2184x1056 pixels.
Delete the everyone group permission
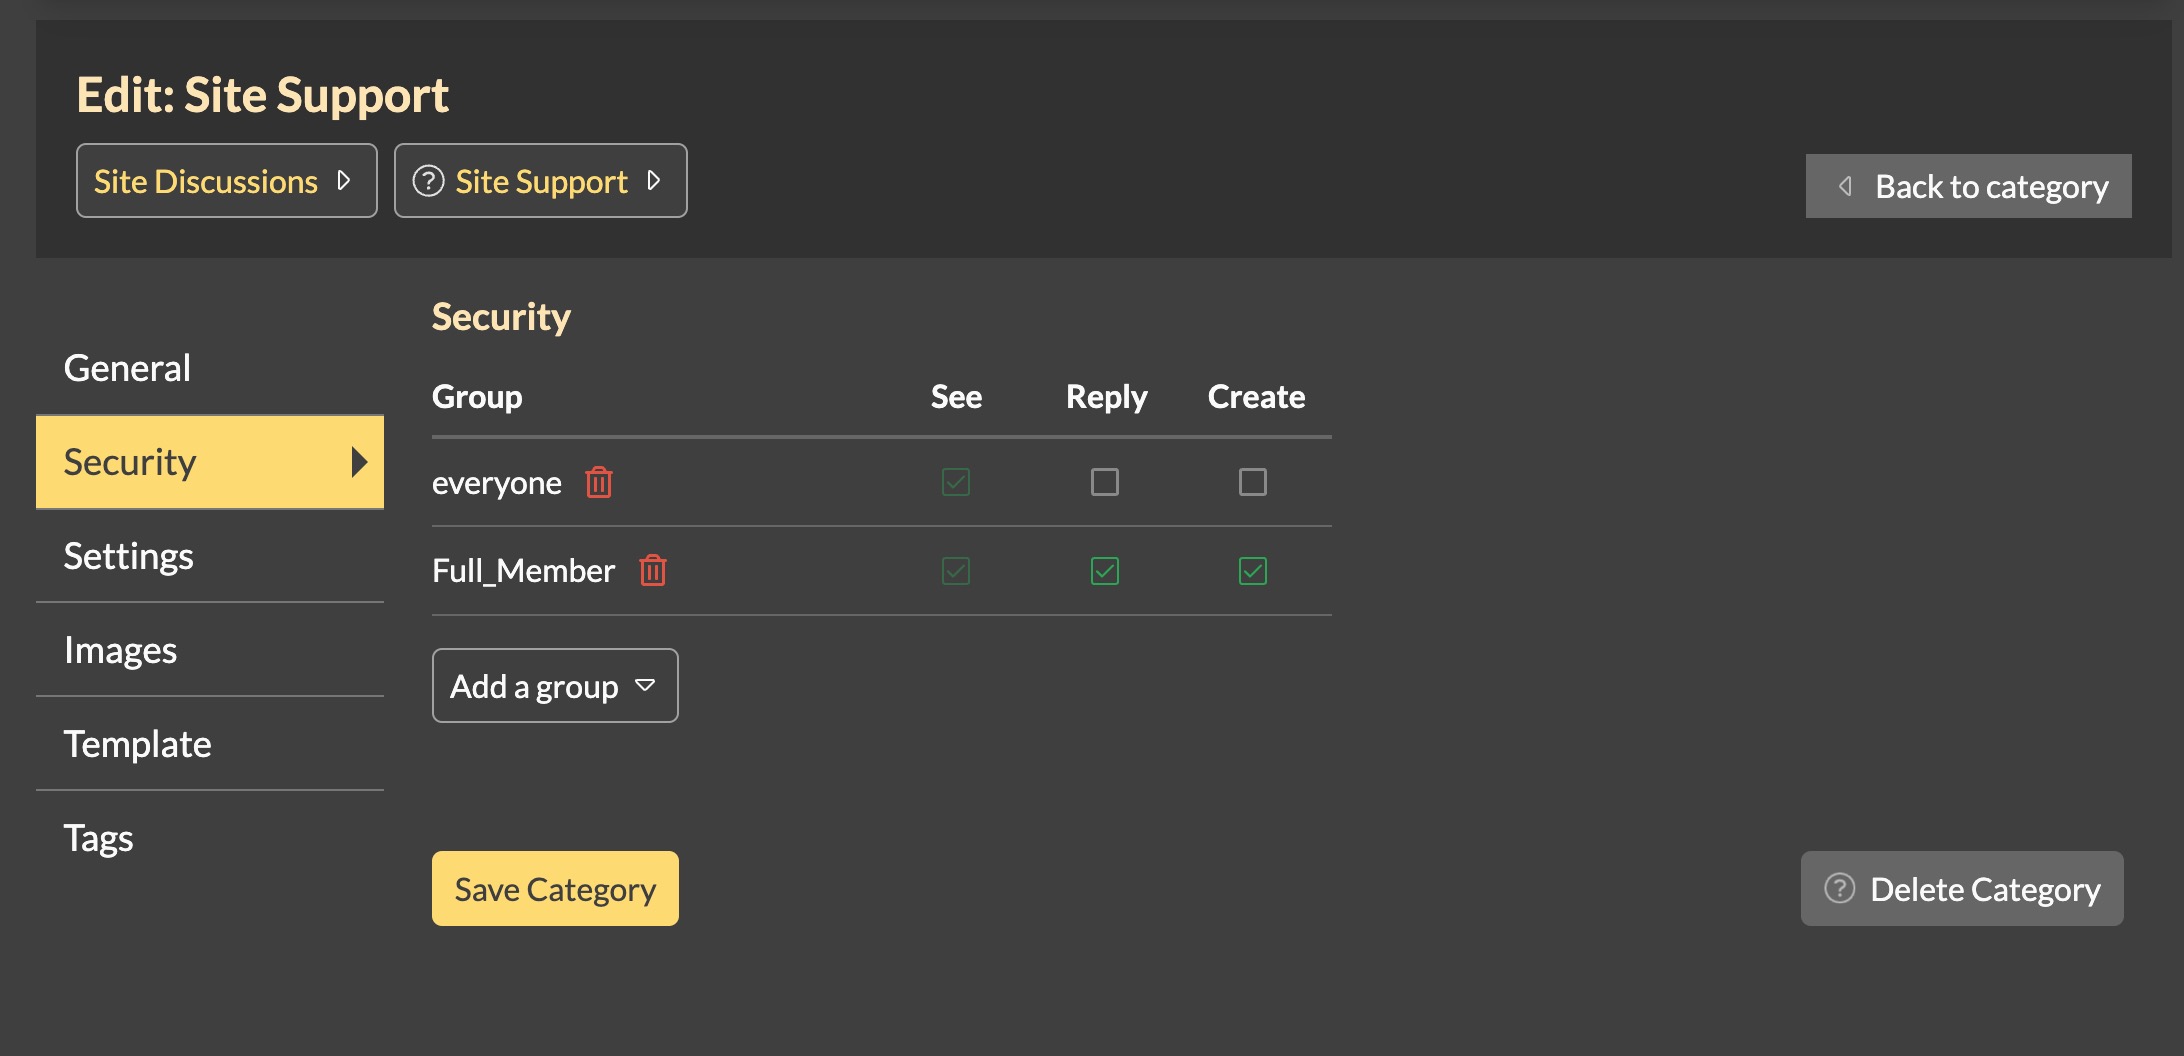coord(599,482)
